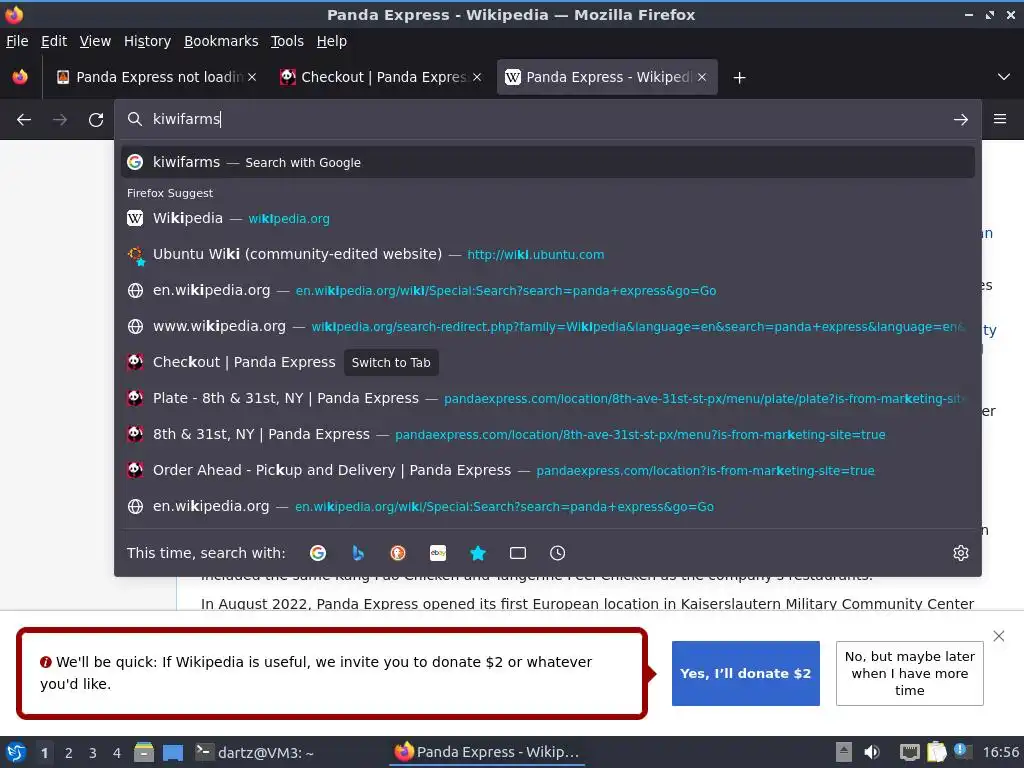Open the Tools menu

287,41
